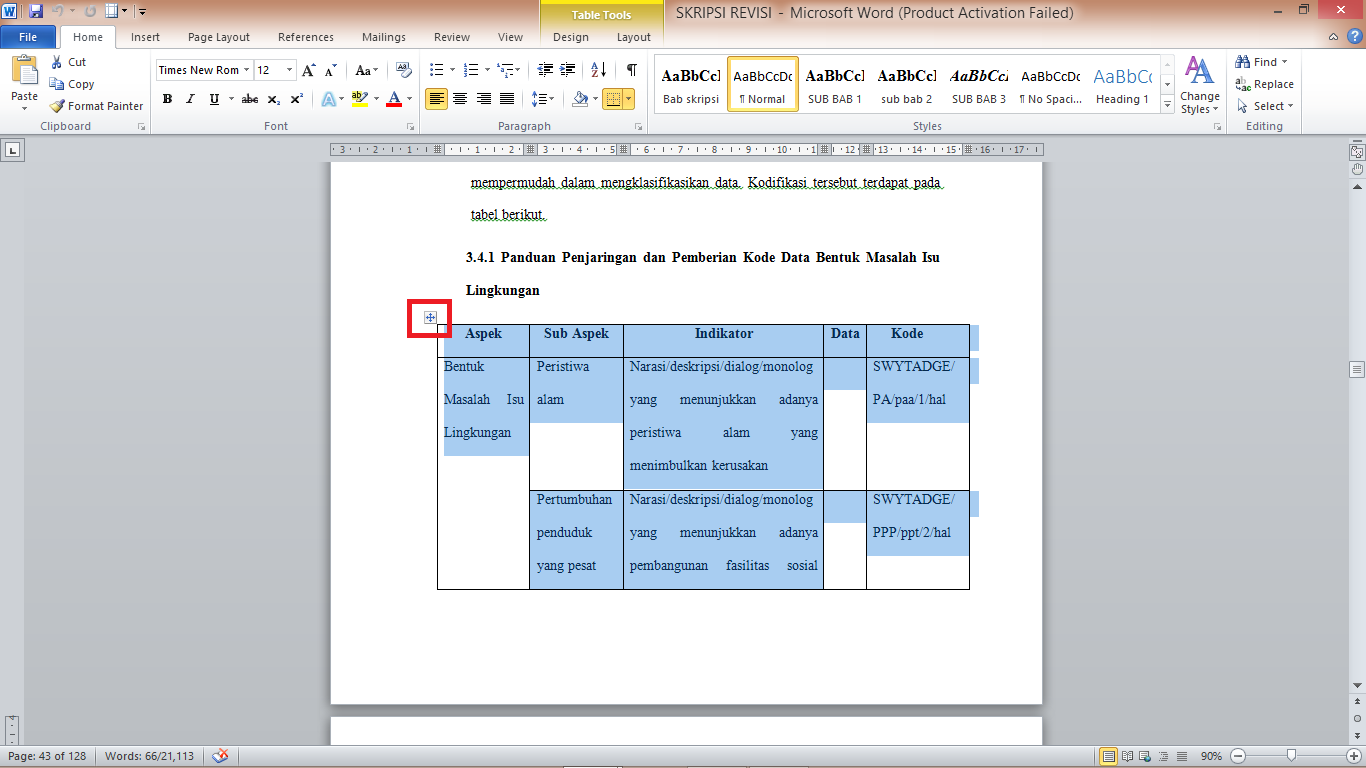Image resolution: width=1366 pixels, height=768 pixels.
Task: Switch to the Page Layout tab
Action: [219, 37]
